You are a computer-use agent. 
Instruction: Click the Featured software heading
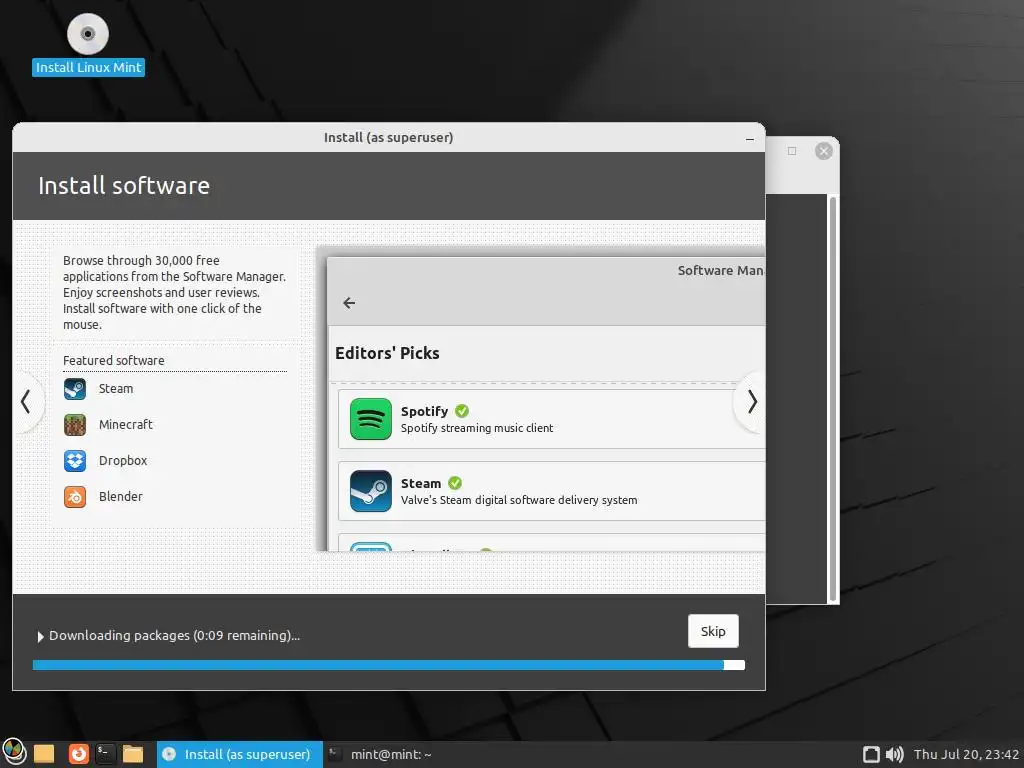point(114,360)
